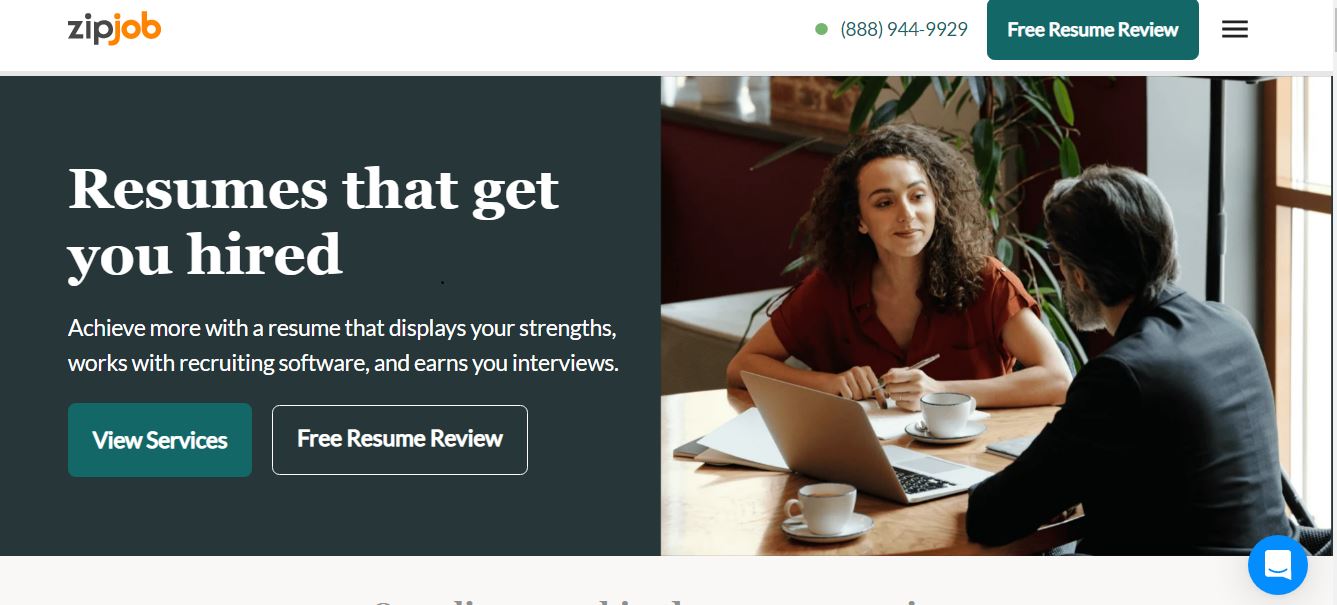Select the phone number (888) 944-9929
This screenshot has height=605, width=1337.
(x=904, y=30)
